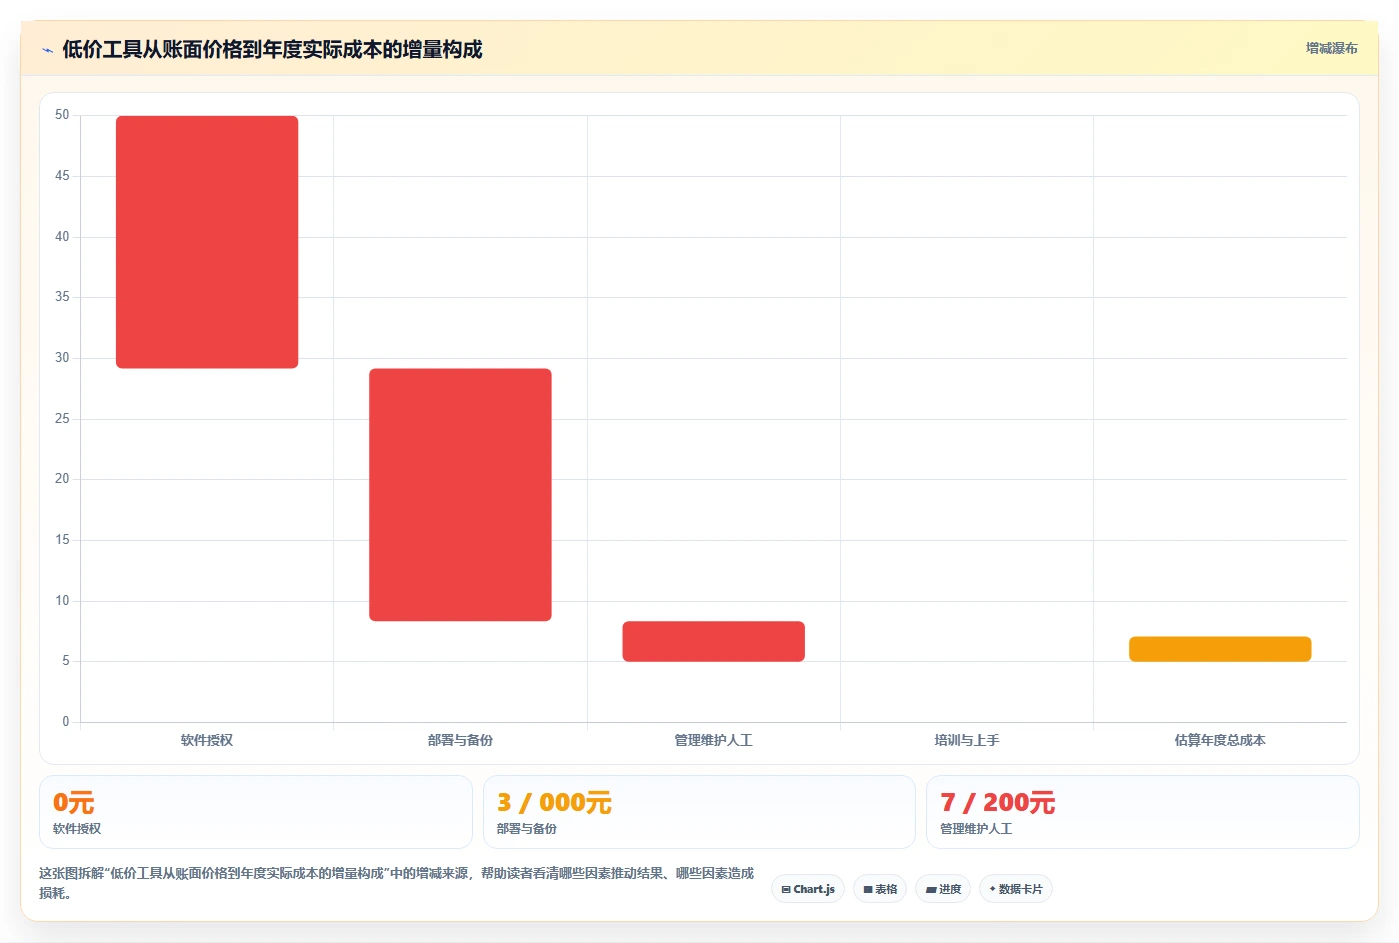Select the red 部署与备份 bar in the chart
The image size is (1399, 943).
click(460, 495)
